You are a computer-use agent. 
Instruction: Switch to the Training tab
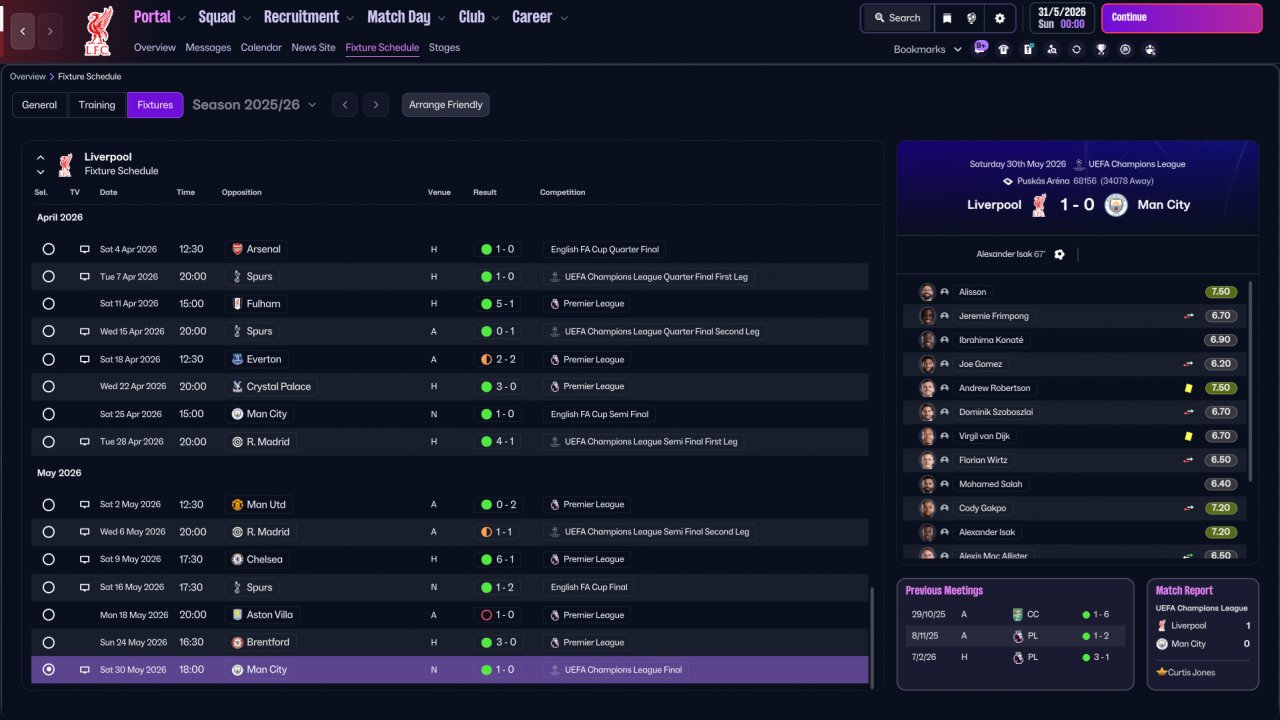pos(97,105)
